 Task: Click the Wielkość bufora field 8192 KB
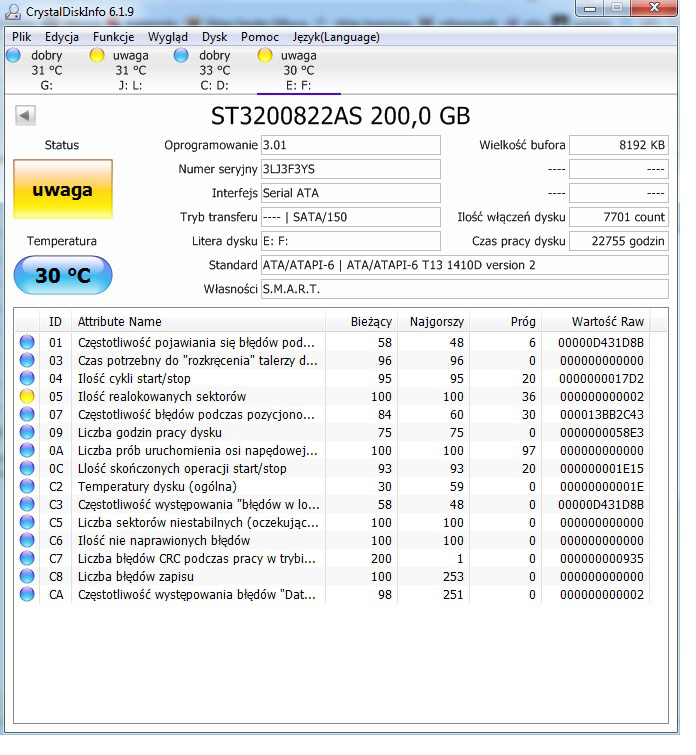[619, 145]
